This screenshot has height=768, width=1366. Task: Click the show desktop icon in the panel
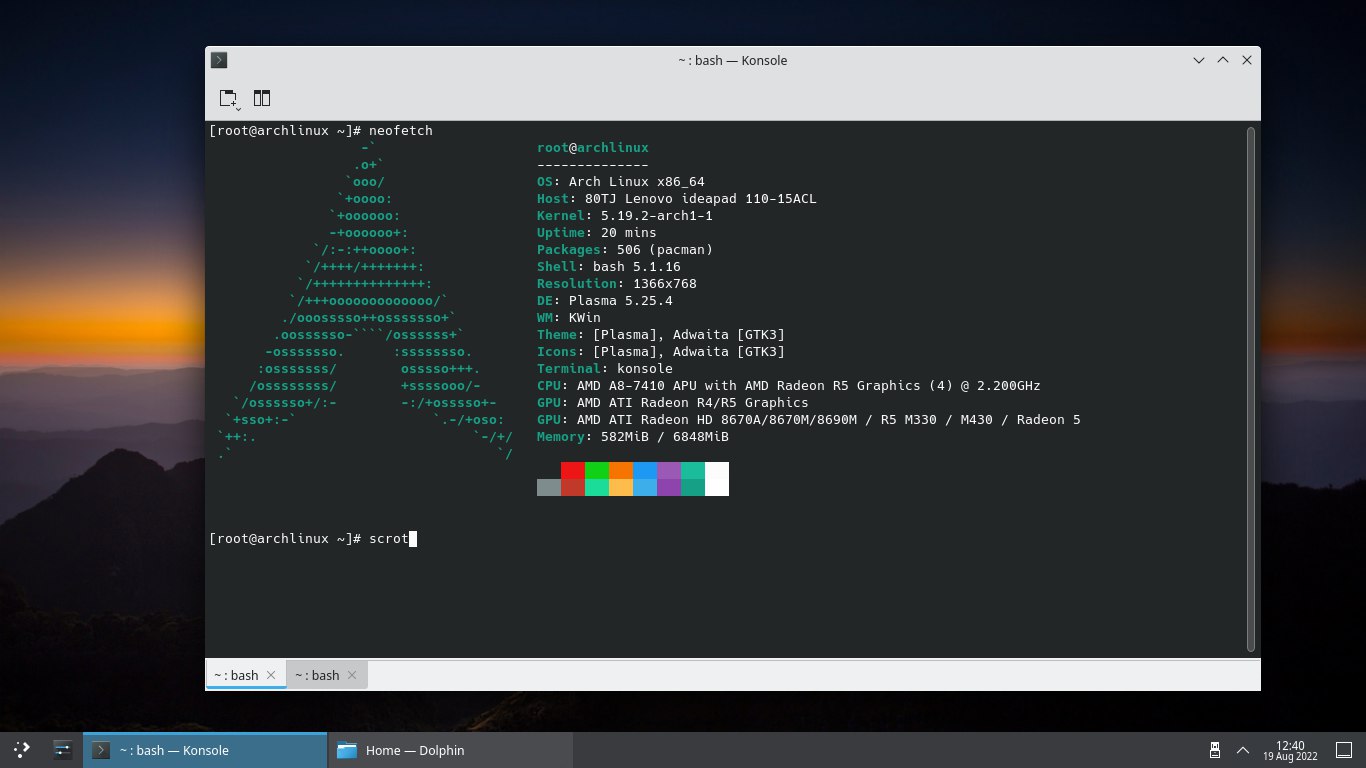1345,750
